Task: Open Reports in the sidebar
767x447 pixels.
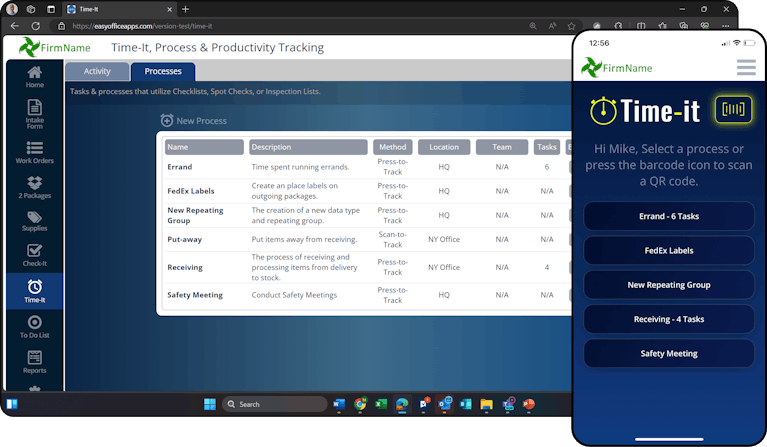Action: tap(34, 362)
